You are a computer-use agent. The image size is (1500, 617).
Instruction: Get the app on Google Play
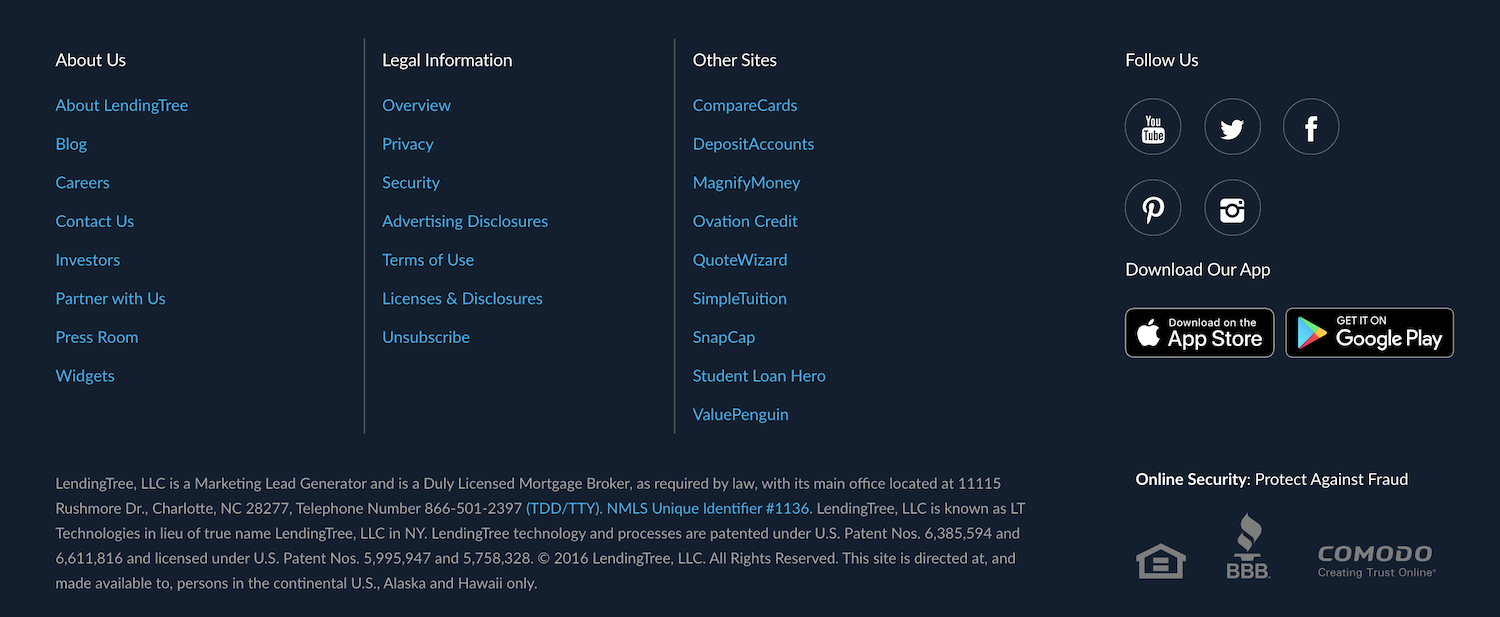click(x=1369, y=332)
